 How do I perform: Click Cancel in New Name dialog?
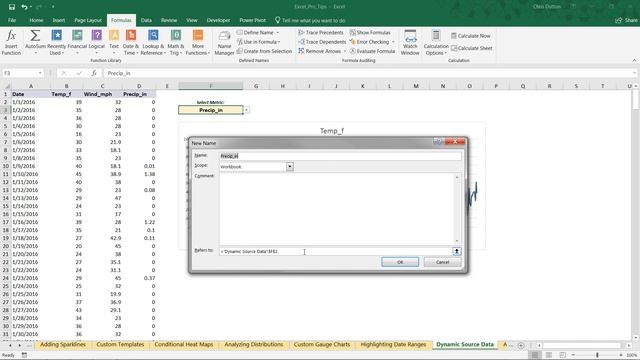pyautogui.click(x=442, y=262)
